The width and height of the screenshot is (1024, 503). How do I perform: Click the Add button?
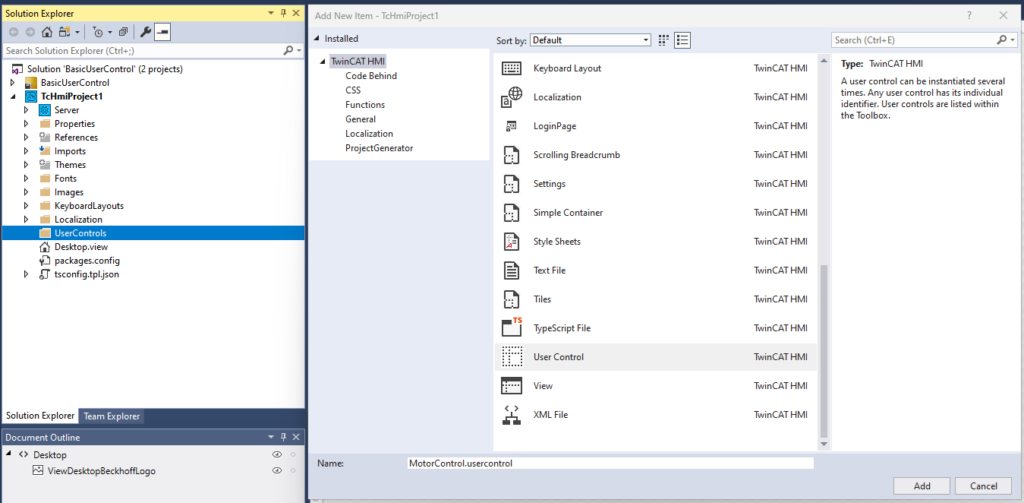point(922,486)
